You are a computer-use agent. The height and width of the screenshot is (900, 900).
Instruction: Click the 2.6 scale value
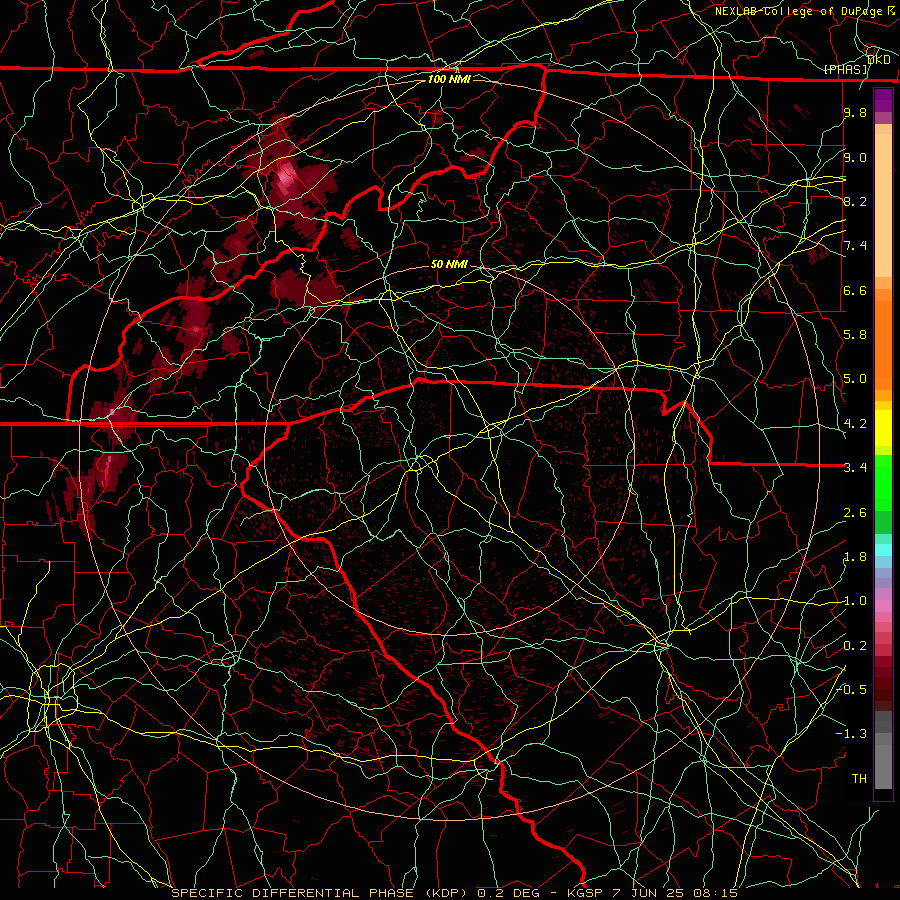[855, 513]
